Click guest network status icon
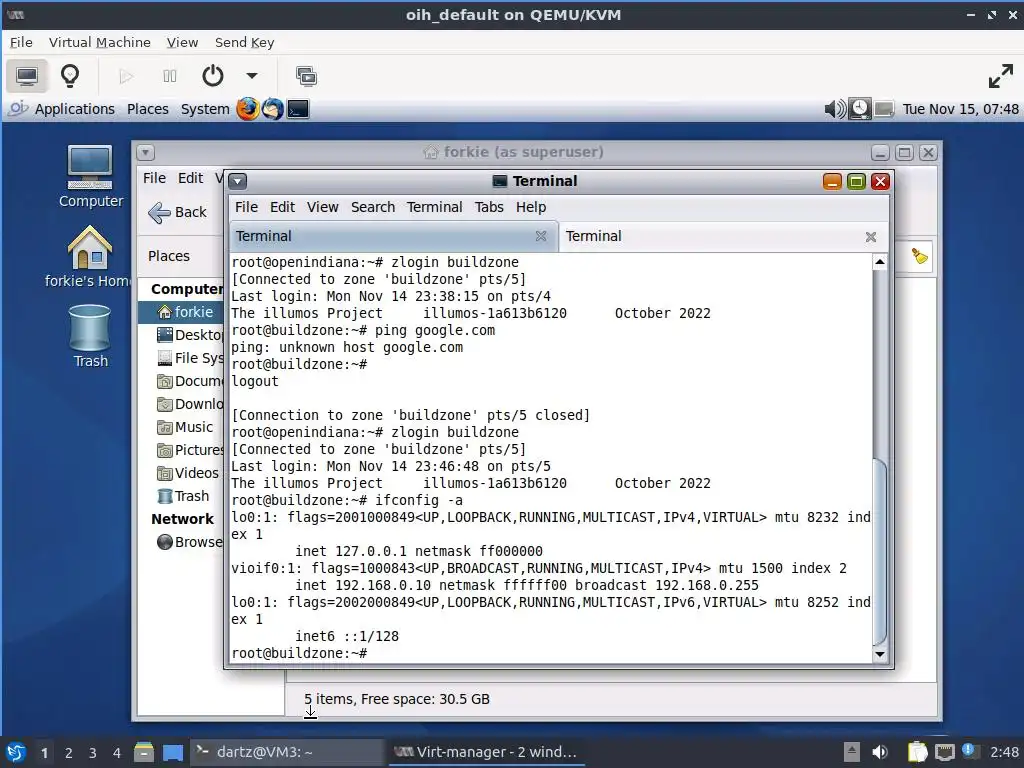Screen dimensions: 1024x768 (x=884, y=108)
